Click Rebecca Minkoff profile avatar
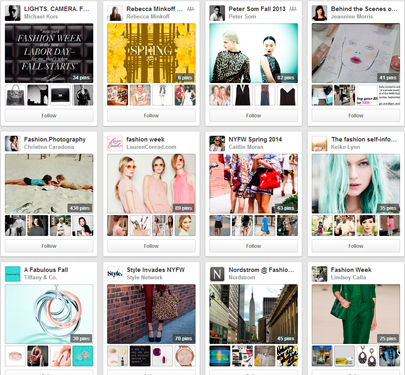 (115, 13)
